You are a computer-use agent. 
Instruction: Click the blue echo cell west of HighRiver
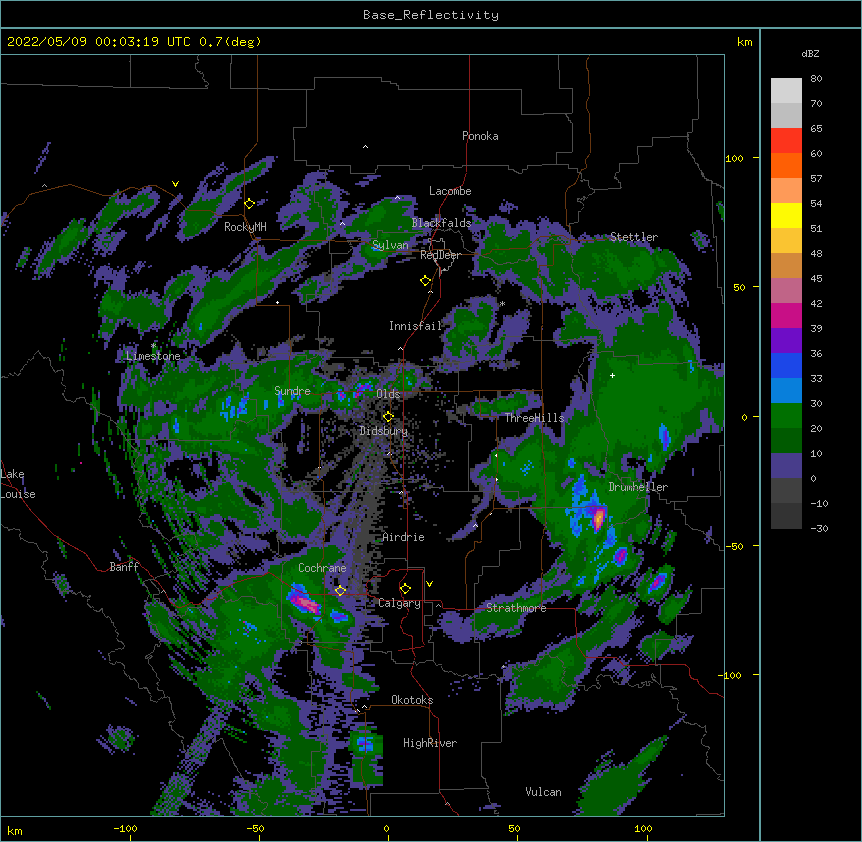tap(365, 745)
